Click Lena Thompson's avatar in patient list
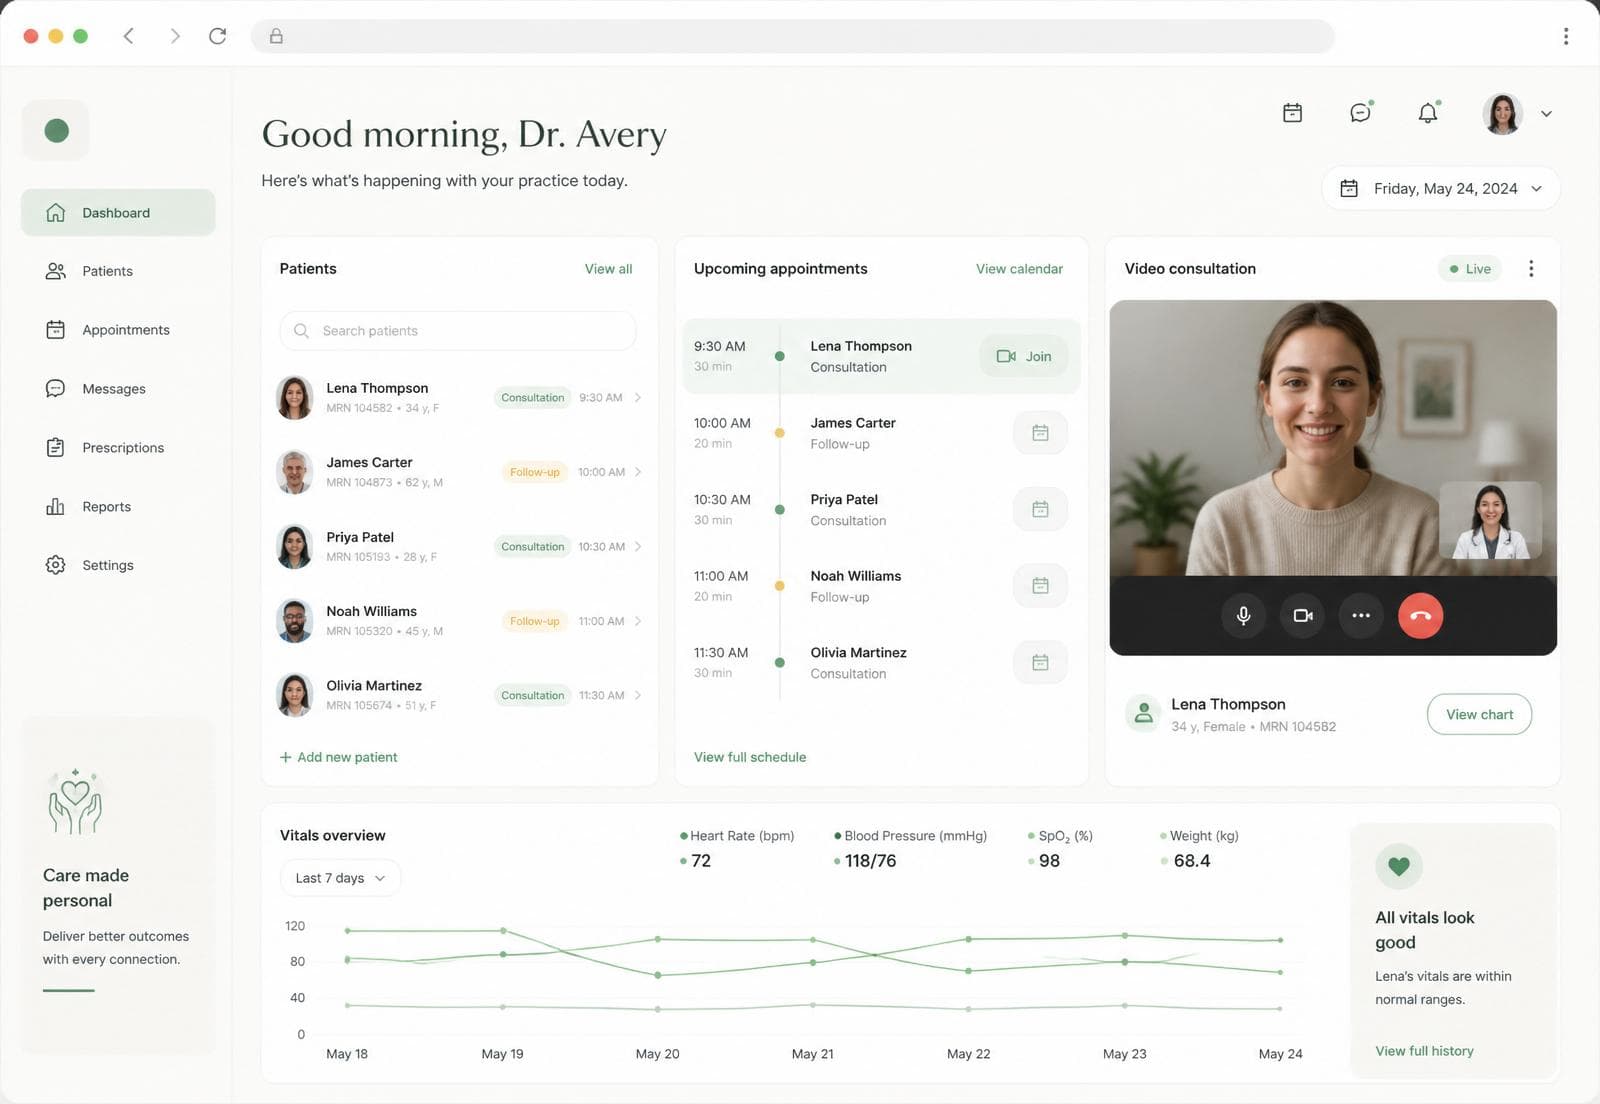 point(294,398)
